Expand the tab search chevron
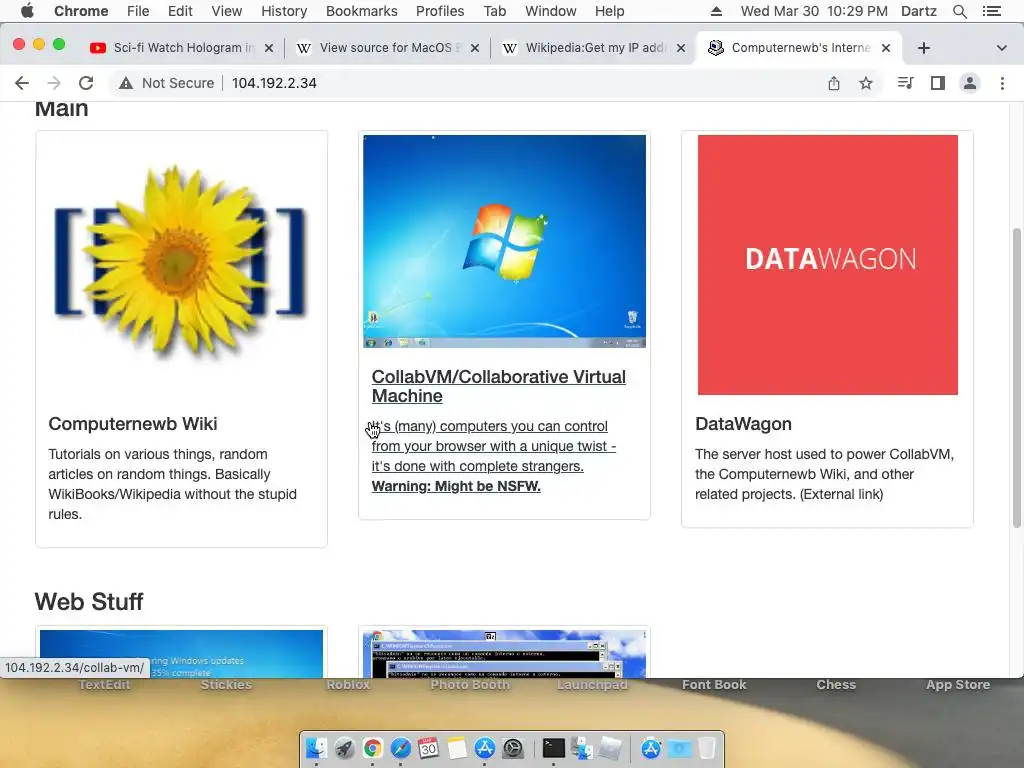1024x768 pixels. tap(1001, 48)
